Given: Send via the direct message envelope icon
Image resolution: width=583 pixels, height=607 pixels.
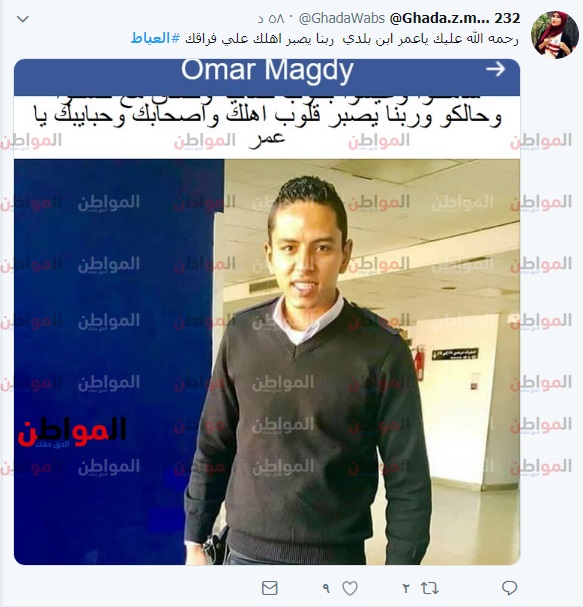Looking at the screenshot, I should click(269, 588).
